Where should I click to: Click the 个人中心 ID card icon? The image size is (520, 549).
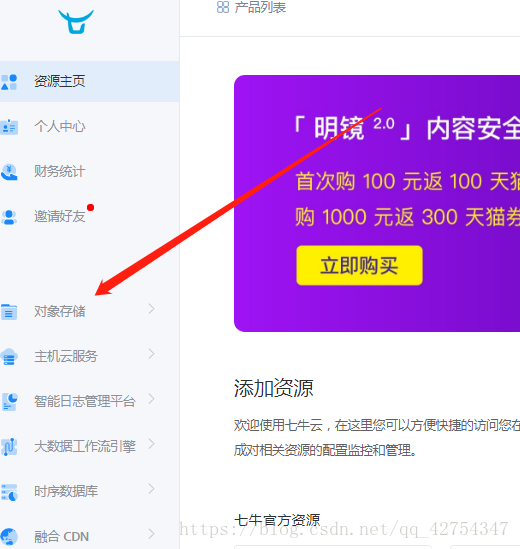coord(9,127)
